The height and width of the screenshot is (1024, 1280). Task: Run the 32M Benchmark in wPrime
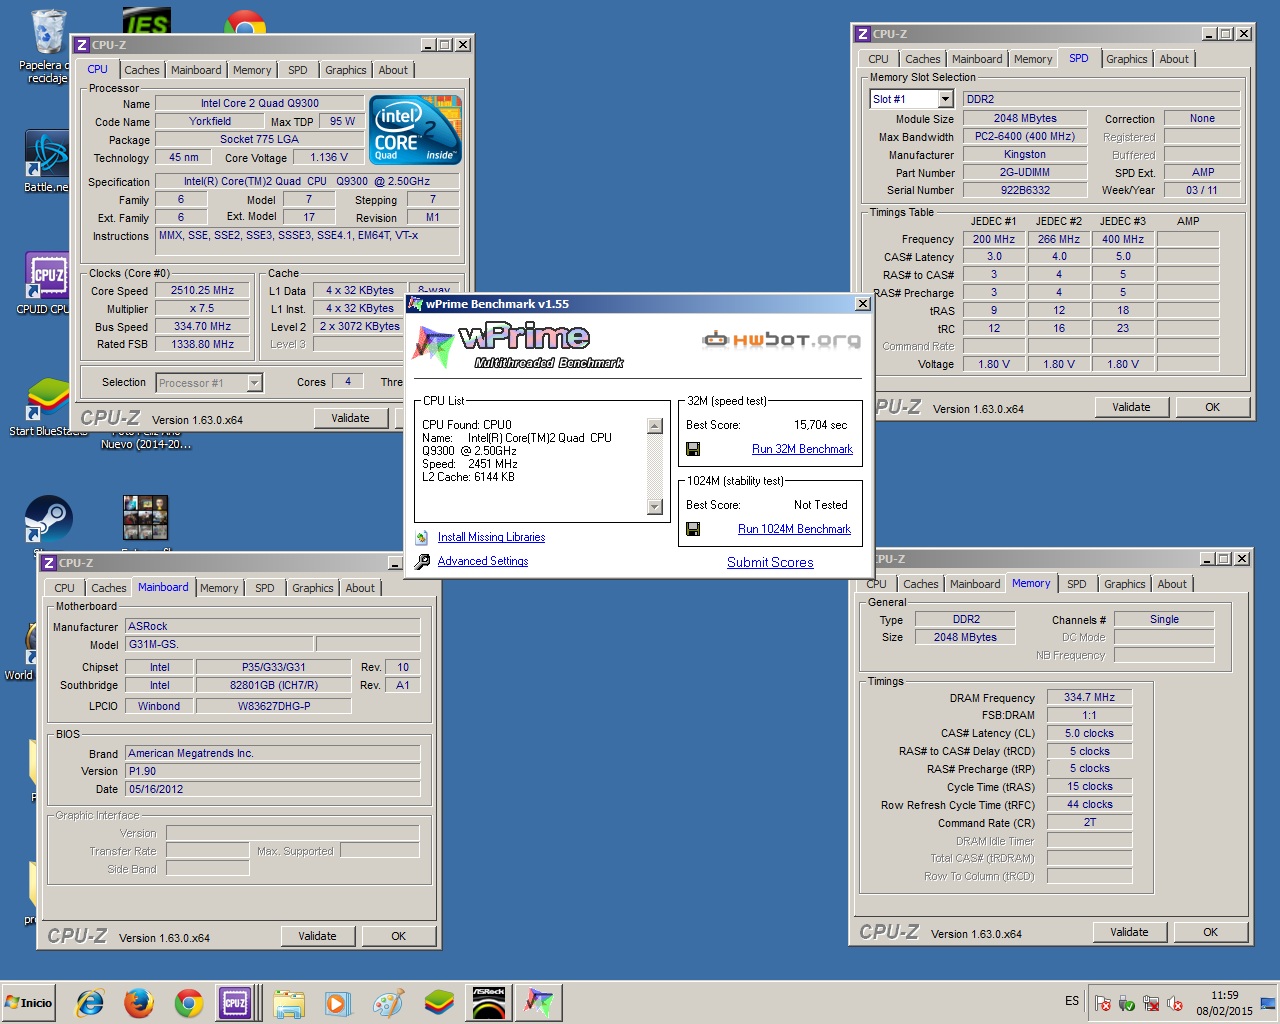[x=802, y=449]
